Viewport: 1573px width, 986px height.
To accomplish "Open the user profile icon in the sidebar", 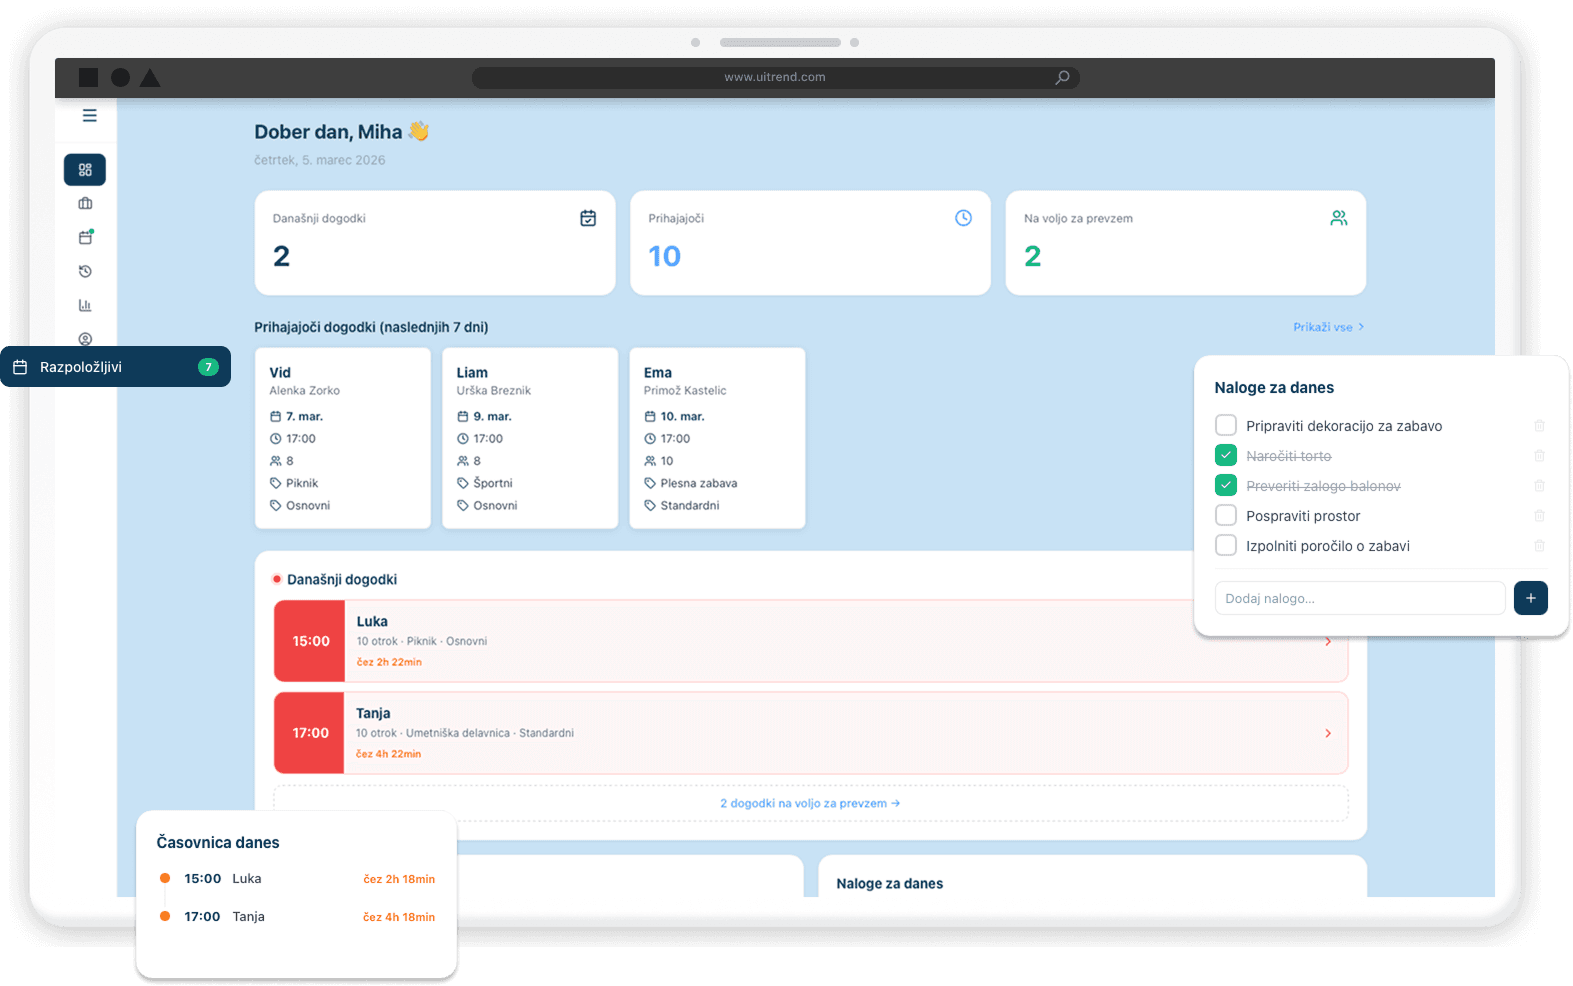I will click(85, 339).
